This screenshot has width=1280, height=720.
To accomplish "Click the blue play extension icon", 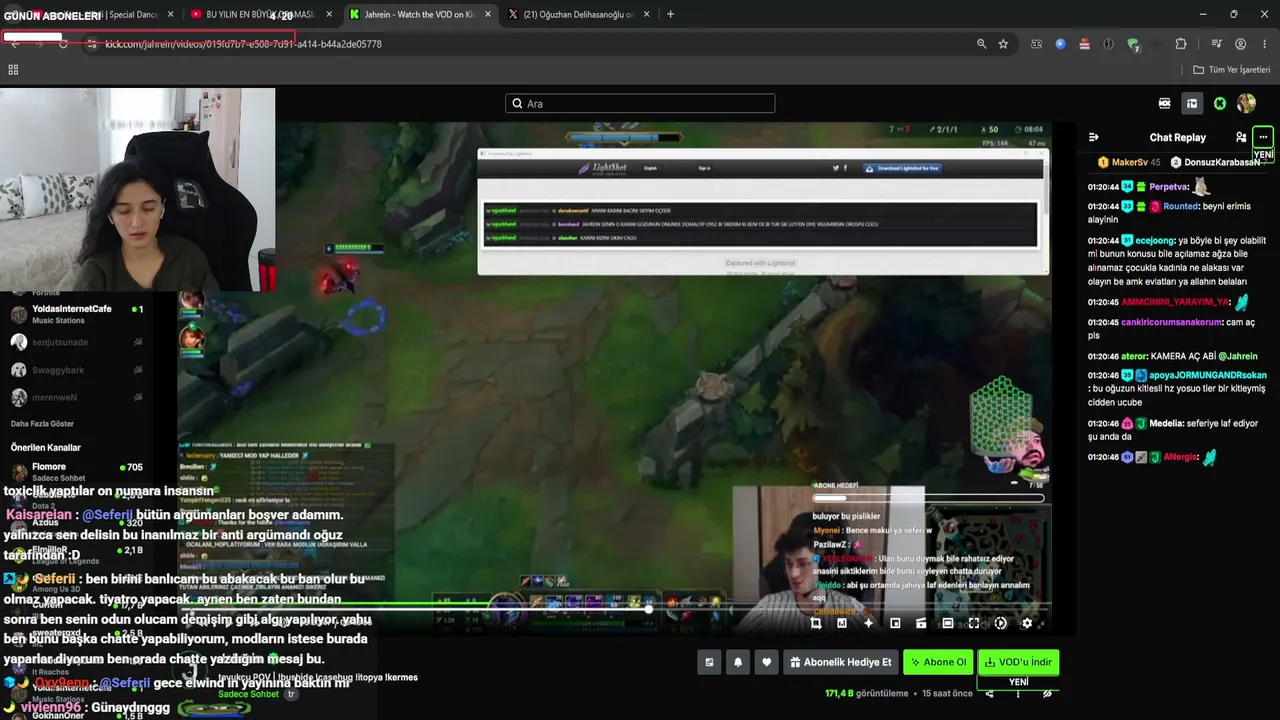I will click(1060, 44).
